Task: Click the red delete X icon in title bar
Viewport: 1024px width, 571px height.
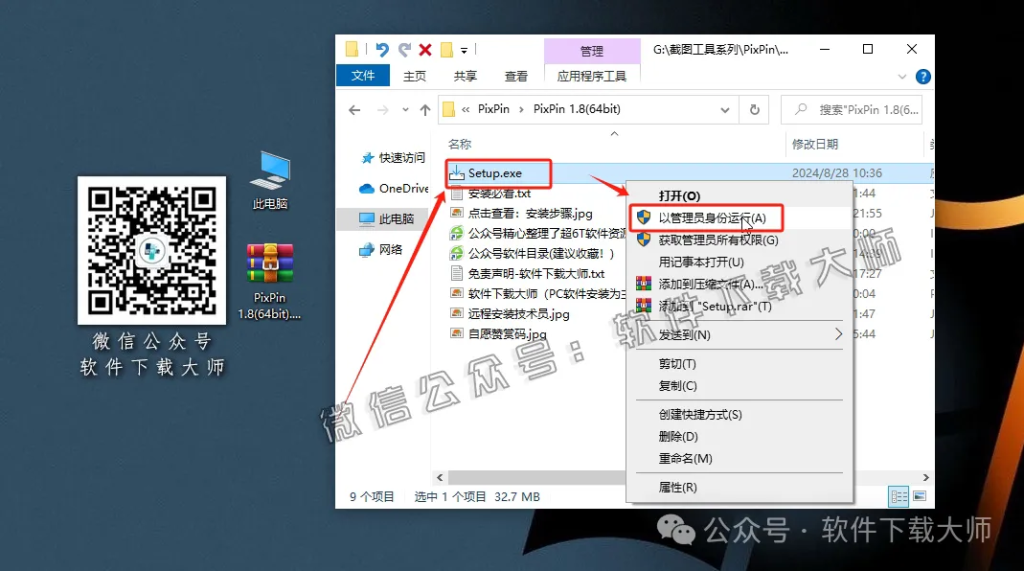Action: click(x=425, y=50)
